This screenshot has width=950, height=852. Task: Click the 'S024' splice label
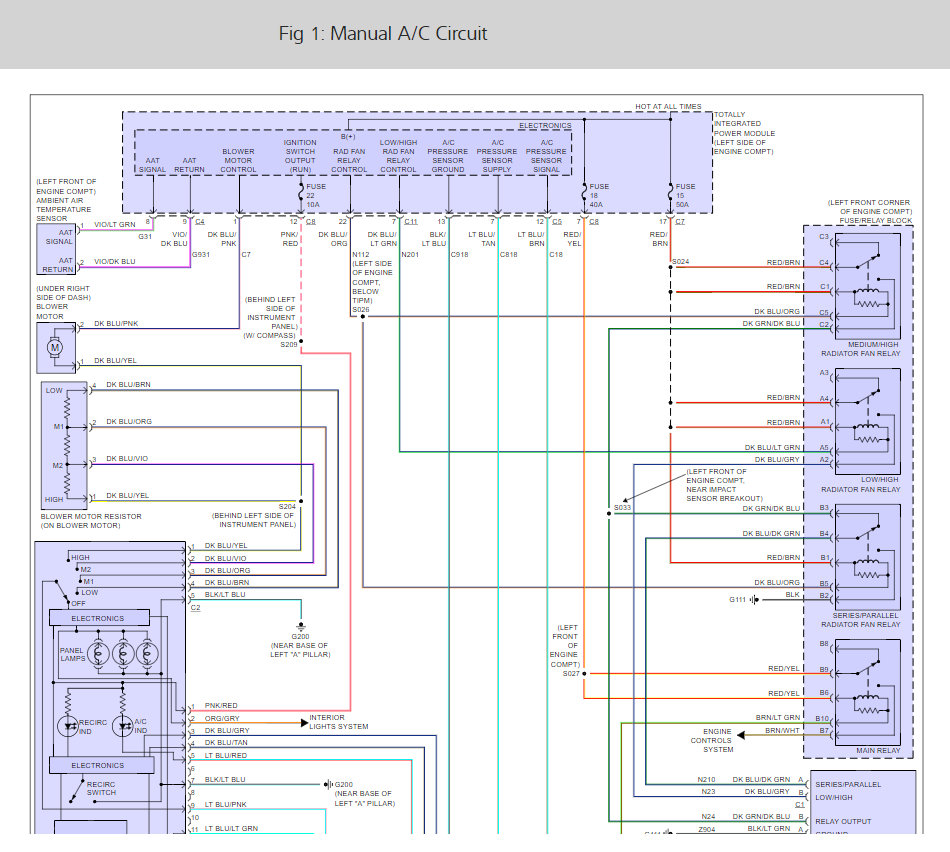coord(680,262)
